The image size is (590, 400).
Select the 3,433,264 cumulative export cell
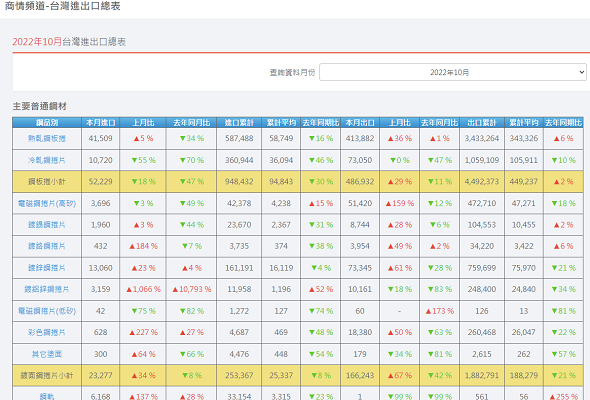click(x=482, y=138)
